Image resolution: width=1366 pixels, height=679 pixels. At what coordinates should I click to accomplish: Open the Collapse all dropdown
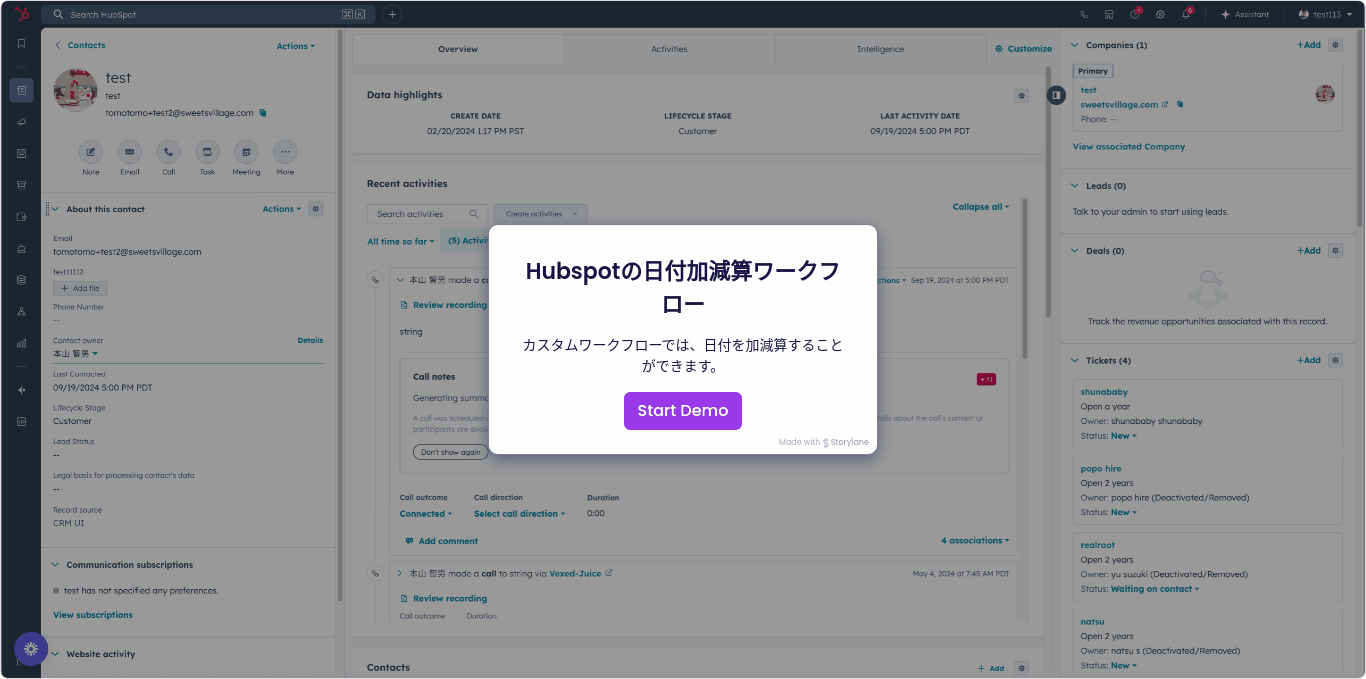pyautogui.click(x=981, y=207)
